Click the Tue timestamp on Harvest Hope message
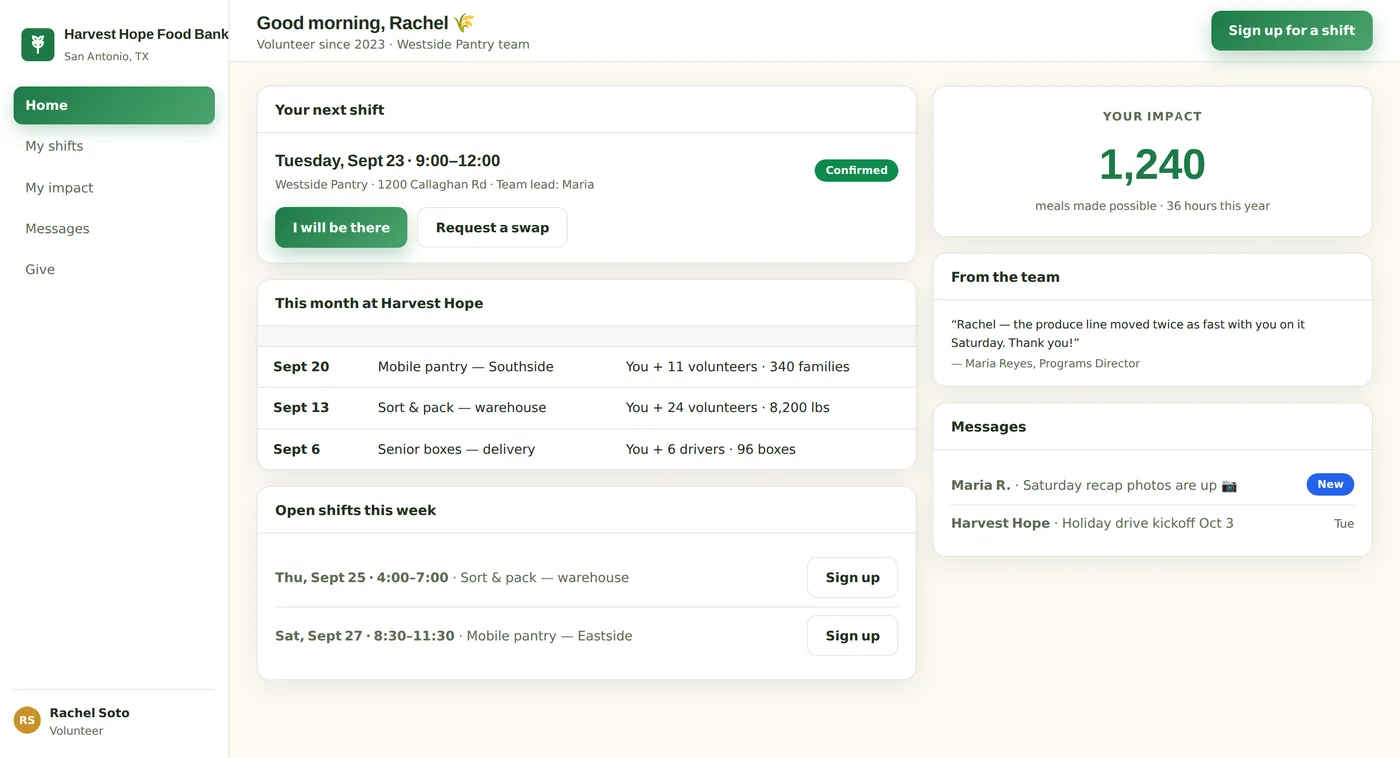 point(1344,523)
